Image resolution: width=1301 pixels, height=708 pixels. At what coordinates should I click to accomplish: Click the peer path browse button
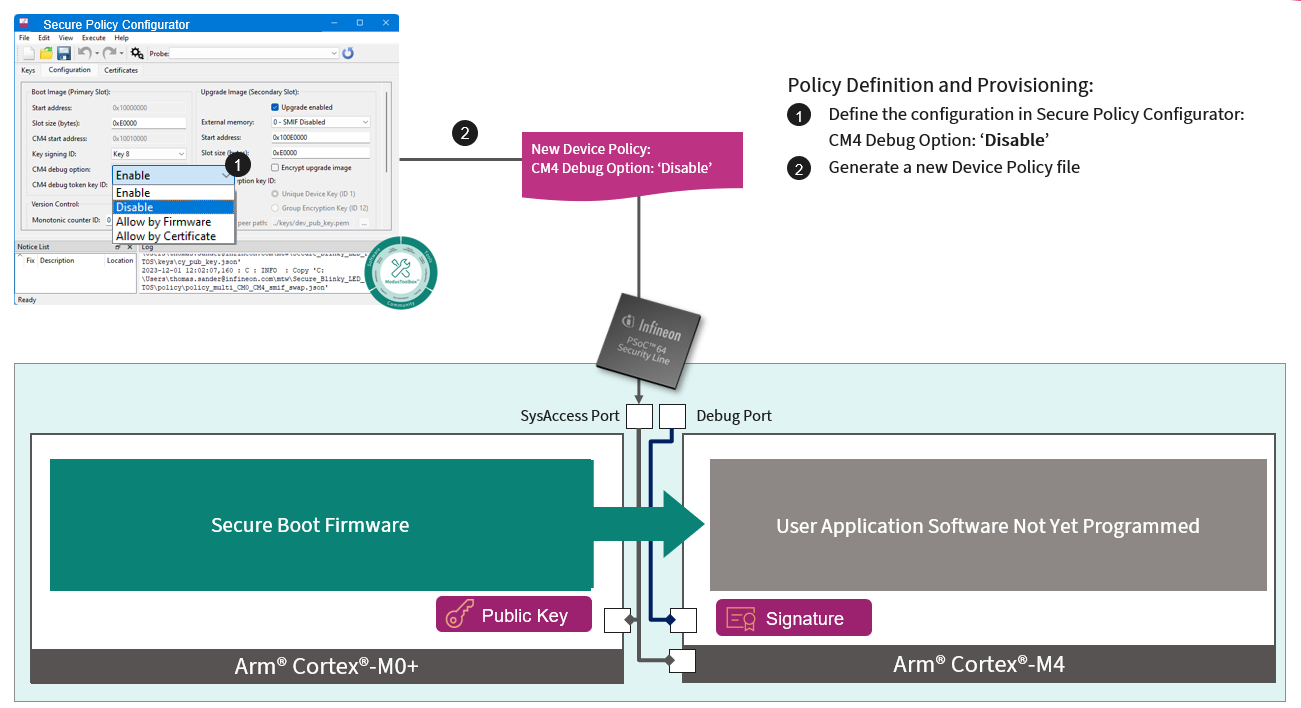[364, 223]
